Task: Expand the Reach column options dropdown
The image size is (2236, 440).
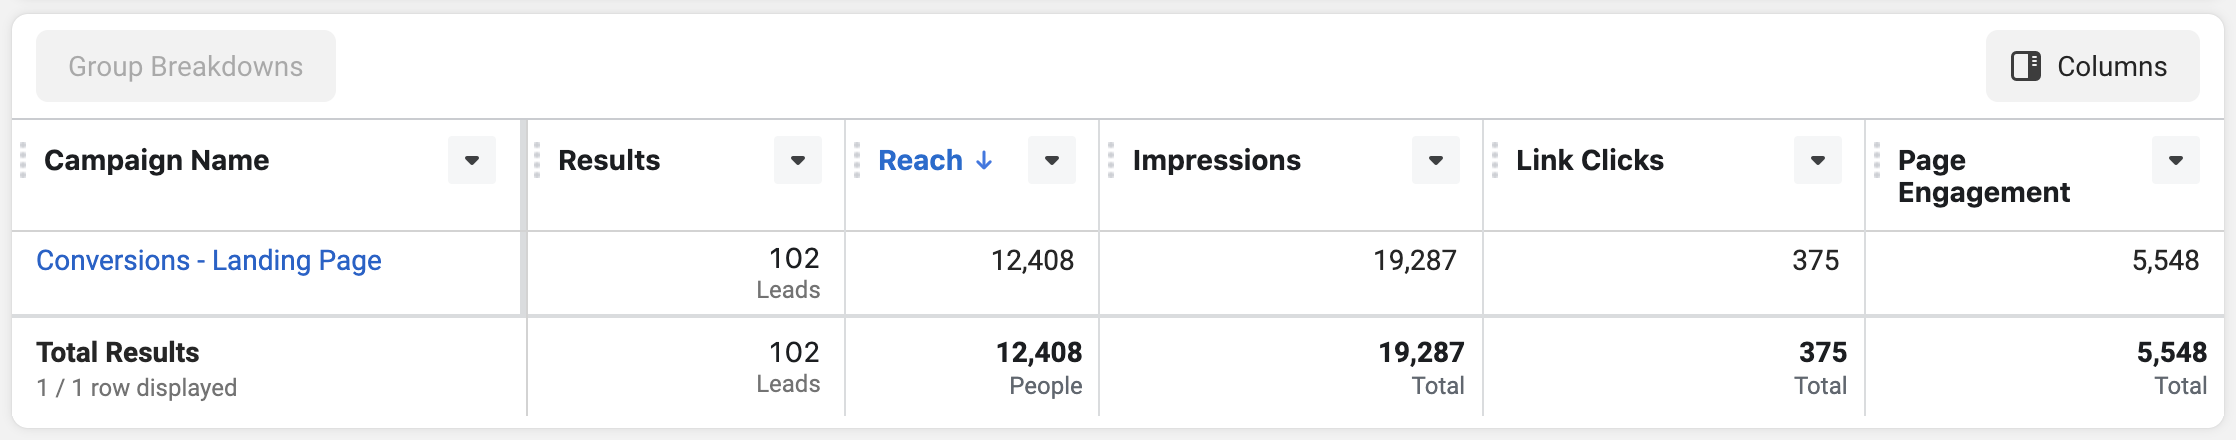Action: (1052, 160)
